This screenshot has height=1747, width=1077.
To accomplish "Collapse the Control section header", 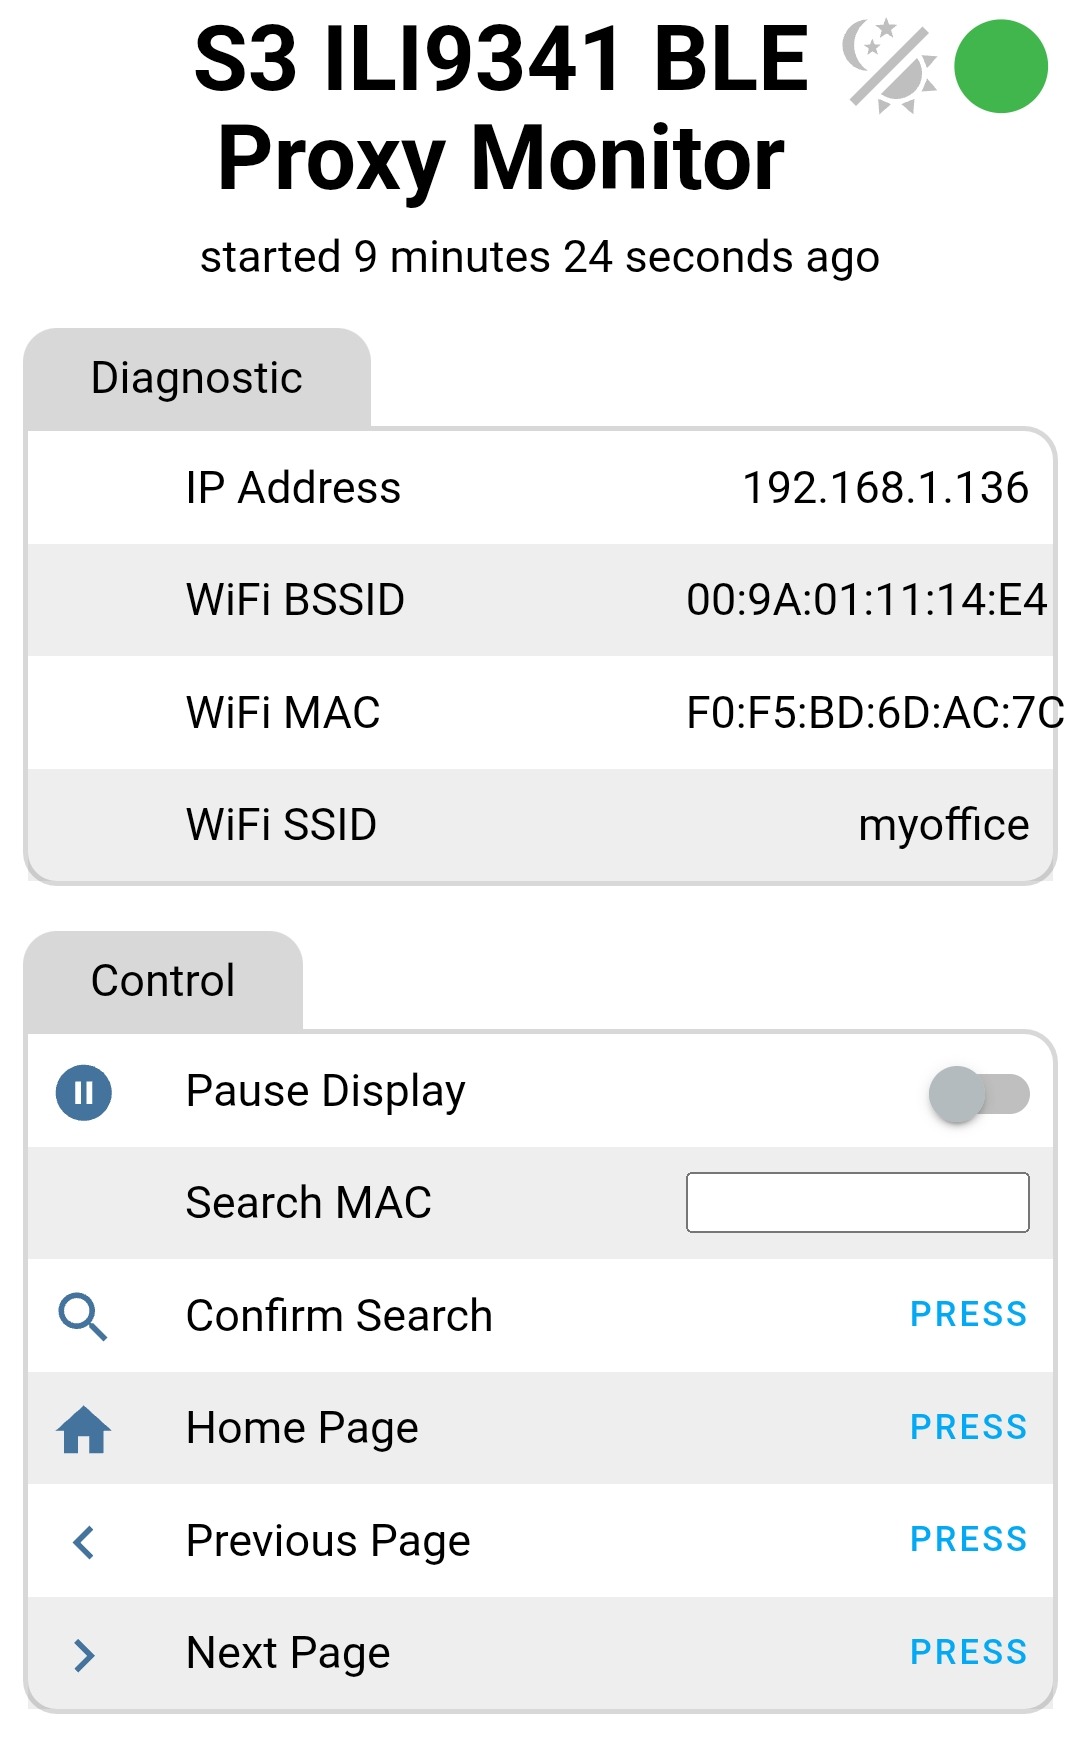I will click(163, 981).
